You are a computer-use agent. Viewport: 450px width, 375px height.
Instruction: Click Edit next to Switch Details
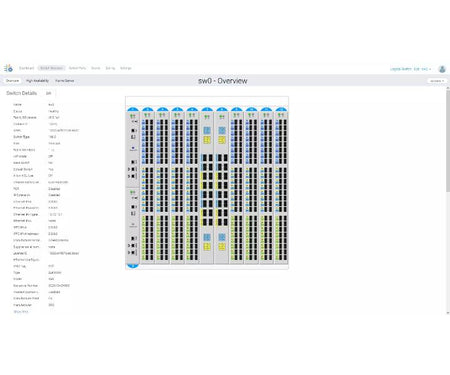point(49,93)
